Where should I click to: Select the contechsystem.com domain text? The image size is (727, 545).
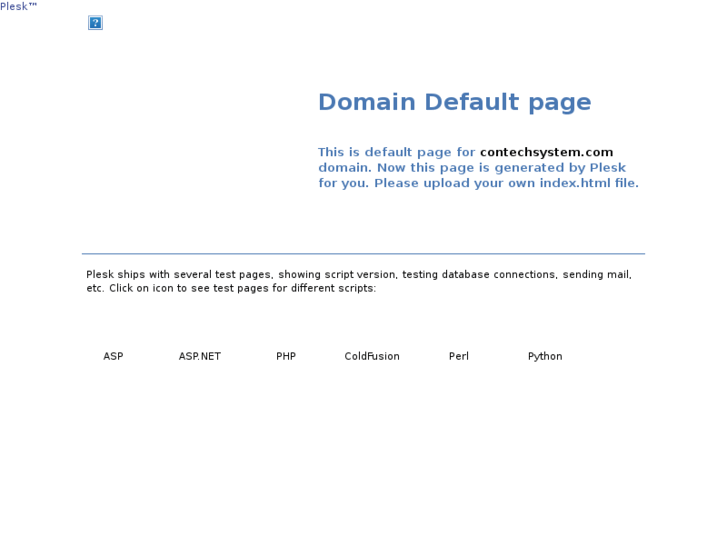547,152
